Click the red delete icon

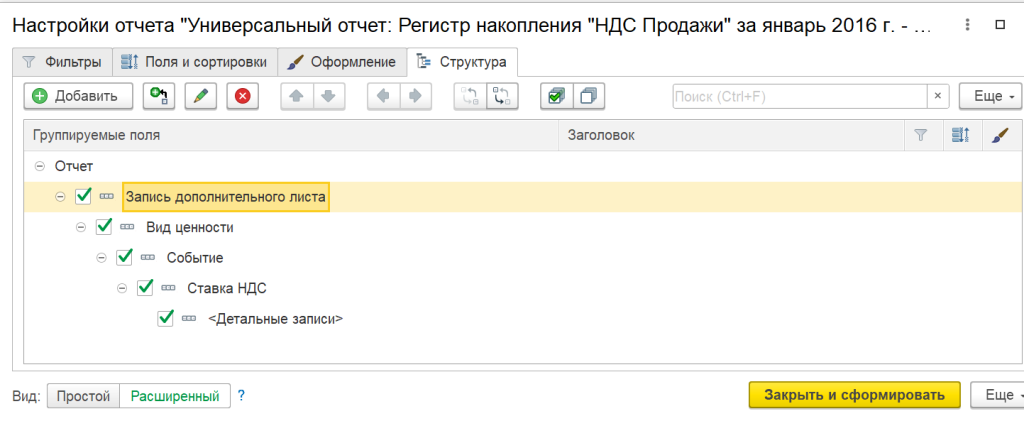point(243,96)
